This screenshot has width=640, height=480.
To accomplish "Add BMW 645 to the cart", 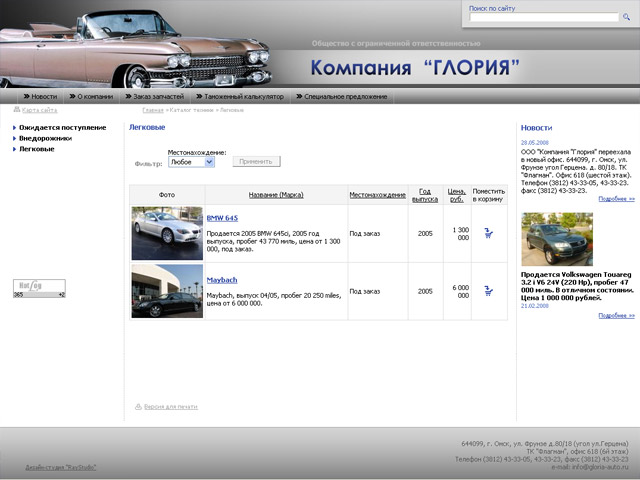I will click(x=489, y=233).
